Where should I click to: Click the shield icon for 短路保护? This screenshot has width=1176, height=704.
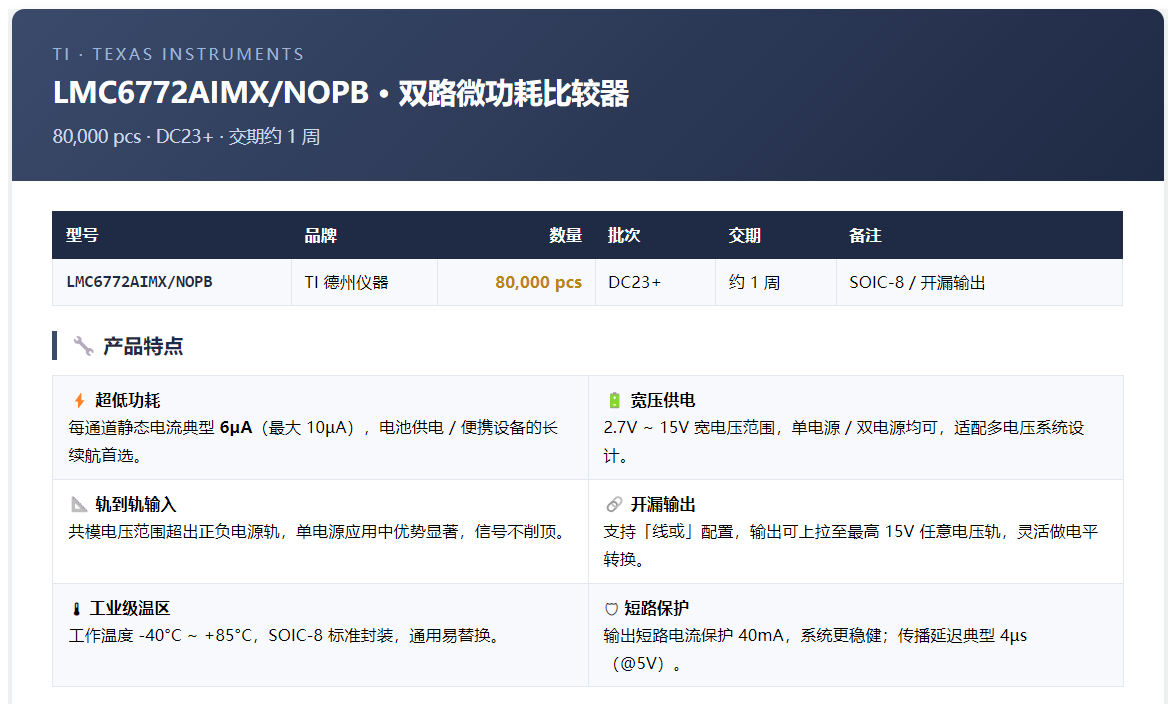(x=611, y=609)
